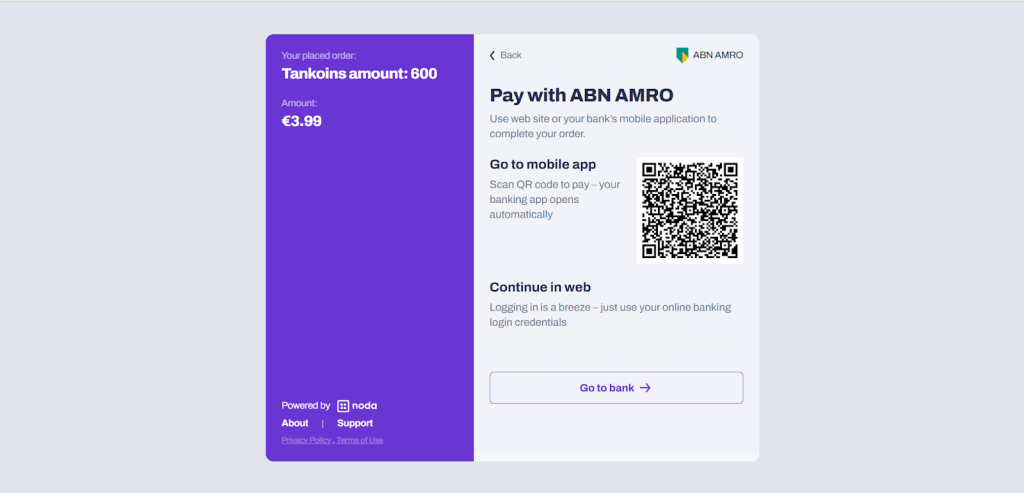
Task: Click the Go to bank button
Action: tap(616, 388)
